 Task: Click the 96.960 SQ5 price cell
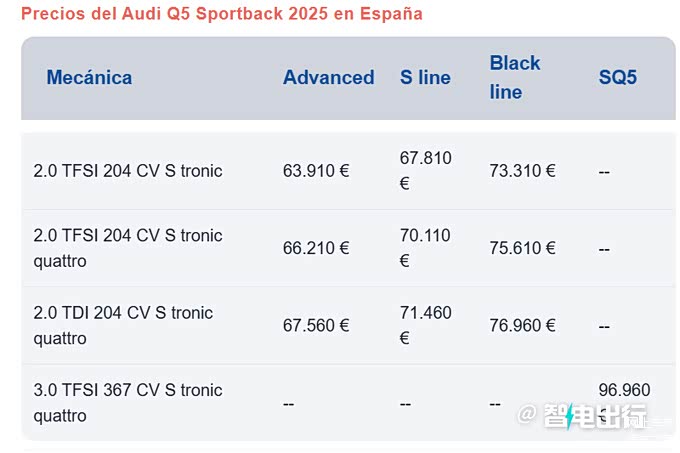(623, 390)
